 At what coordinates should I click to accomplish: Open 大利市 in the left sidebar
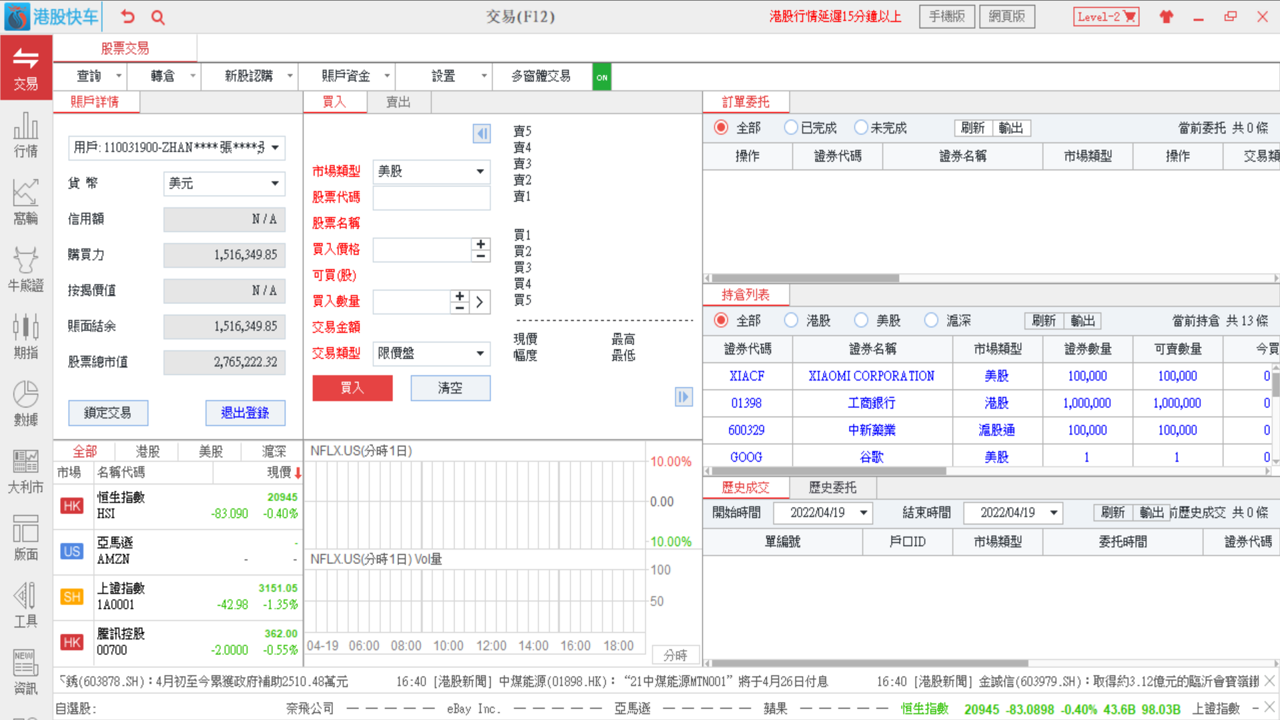click(26, 472)
